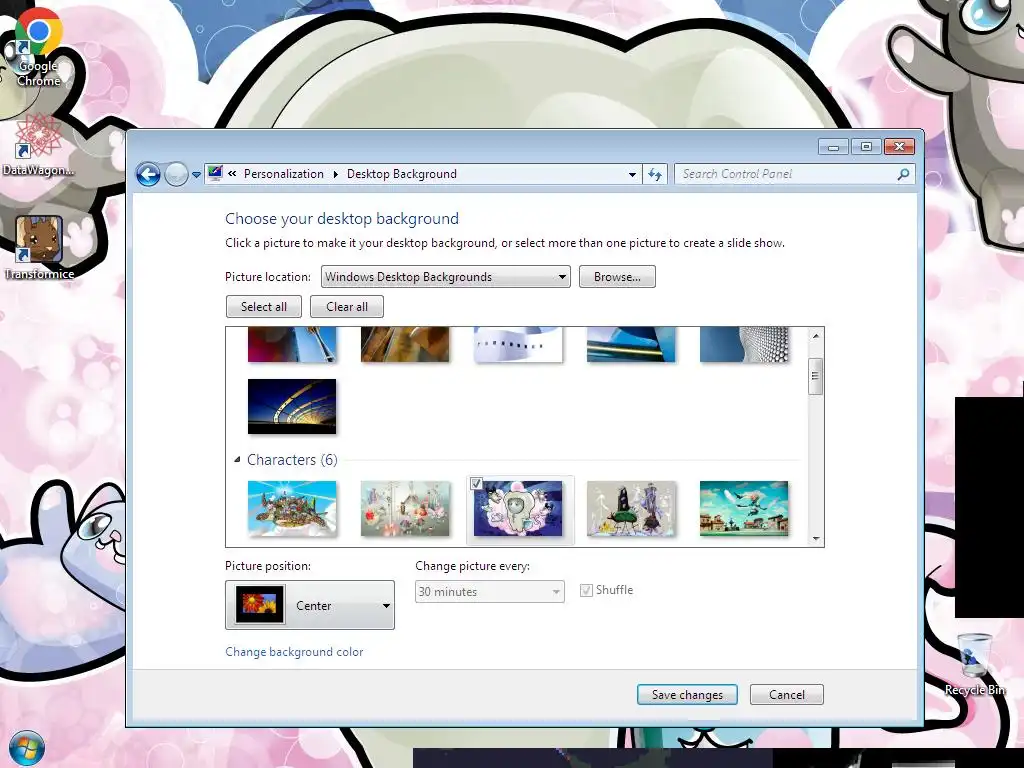This screenshot has height=768, width=1024.
Task: Open the Picture position Center dropdown
Action: tap(310, 605)
